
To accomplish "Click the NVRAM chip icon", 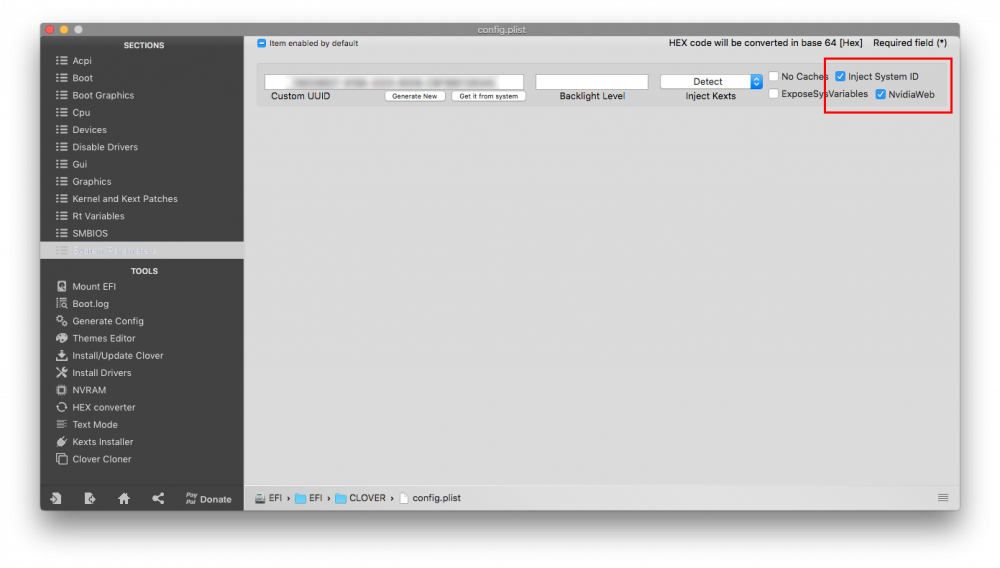I will pos(61,390).
